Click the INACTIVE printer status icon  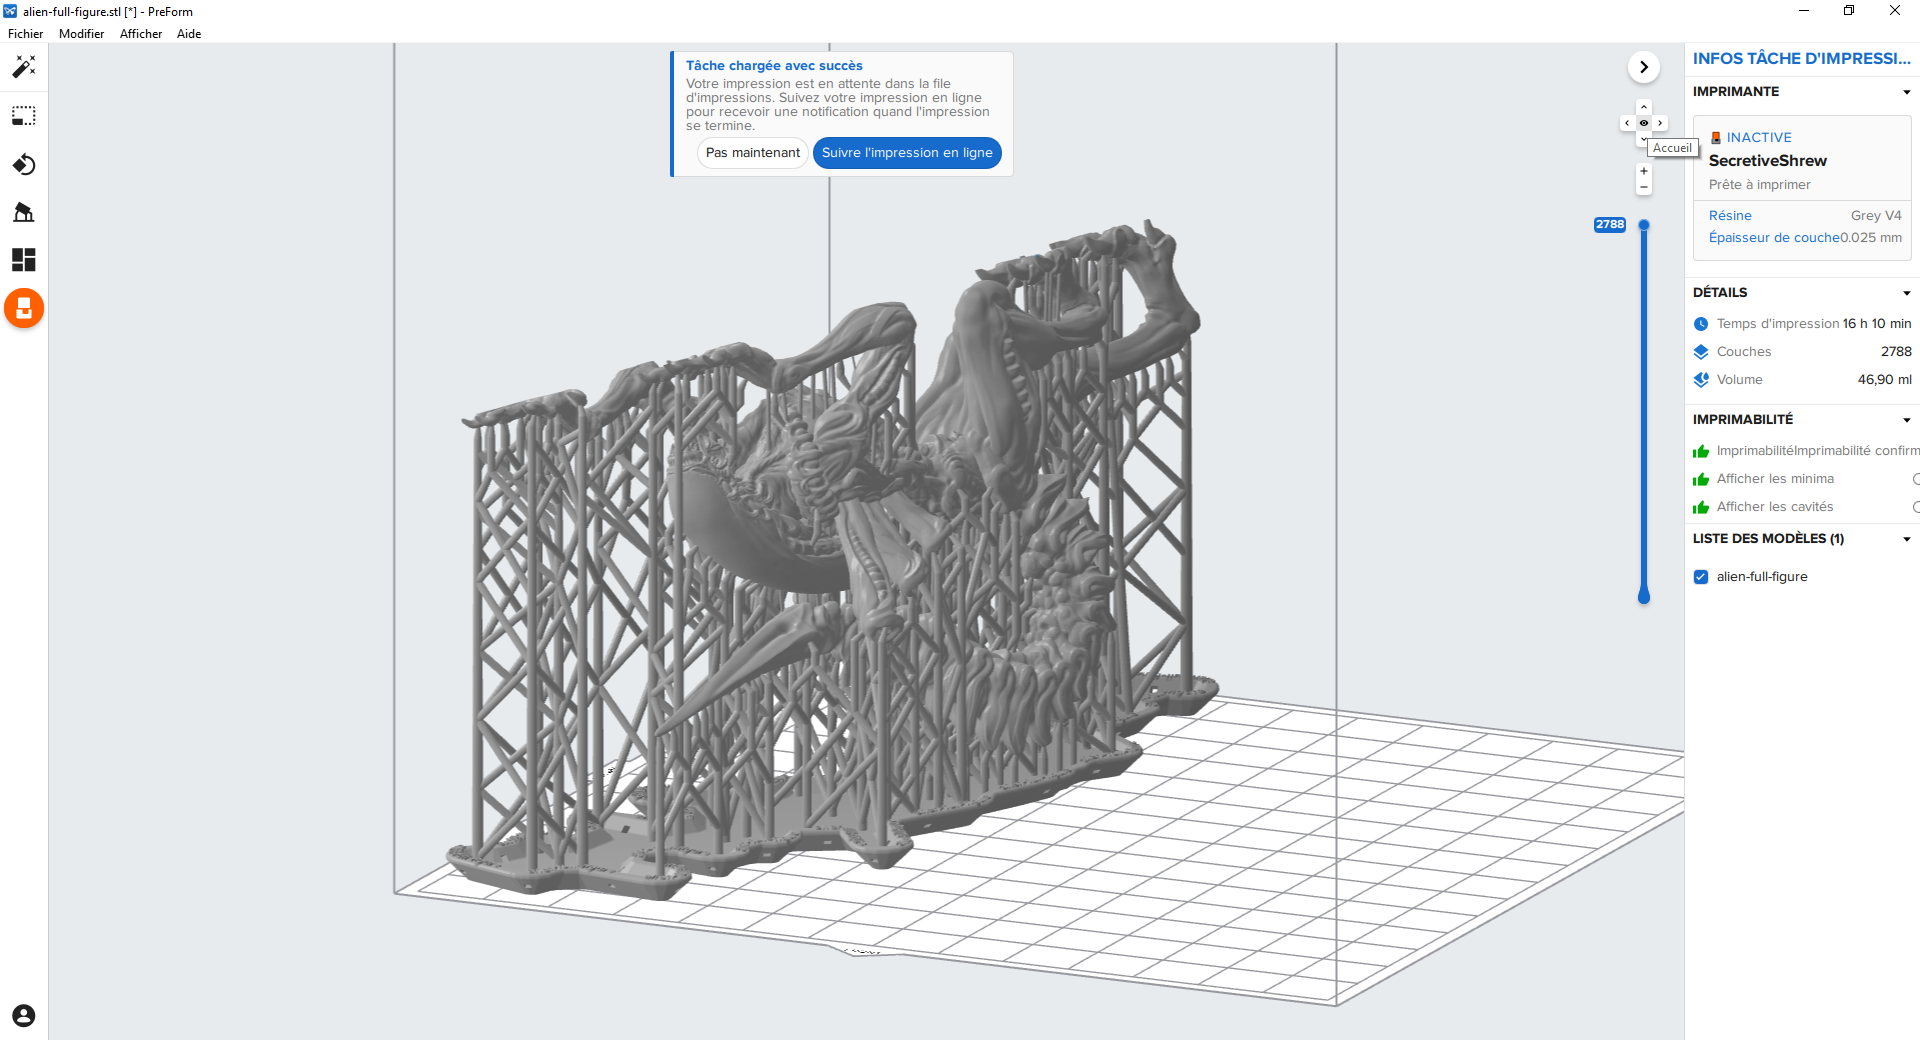(1716, 138)
